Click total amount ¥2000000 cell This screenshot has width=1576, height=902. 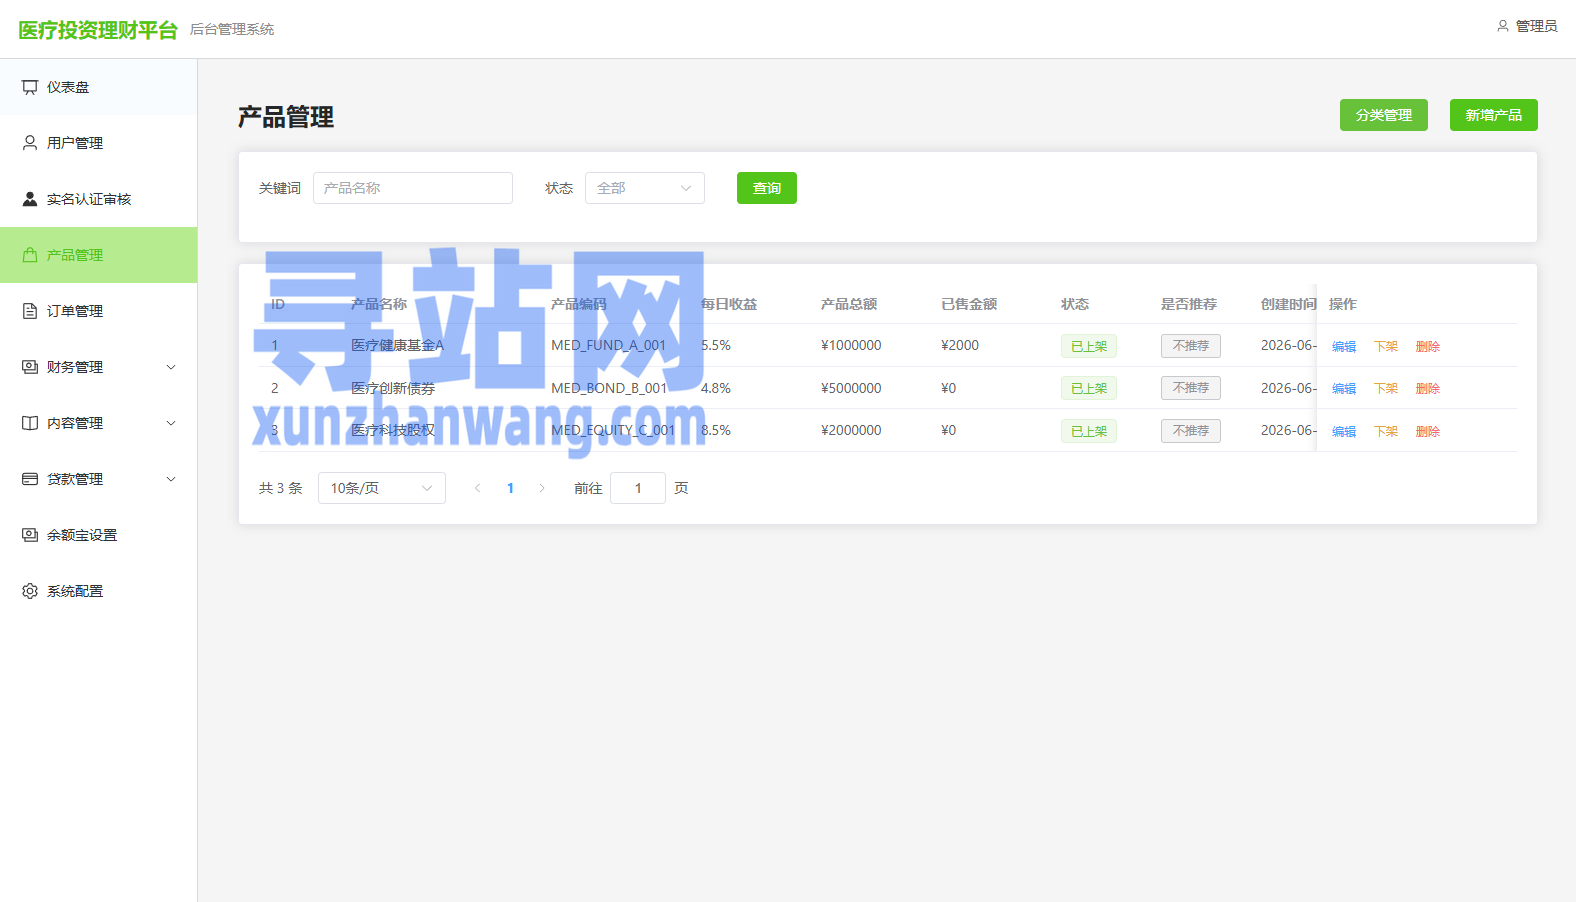click(851, 430)
